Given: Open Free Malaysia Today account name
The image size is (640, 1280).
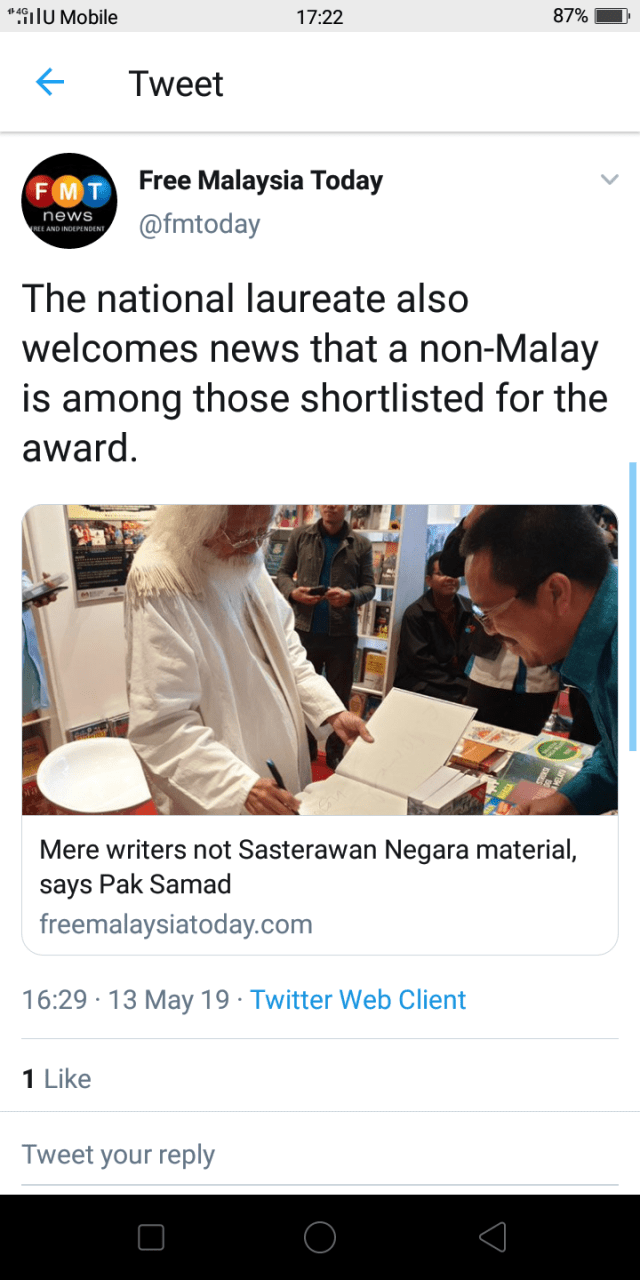Looking at the screenshot, I should (x=261, y=181).
